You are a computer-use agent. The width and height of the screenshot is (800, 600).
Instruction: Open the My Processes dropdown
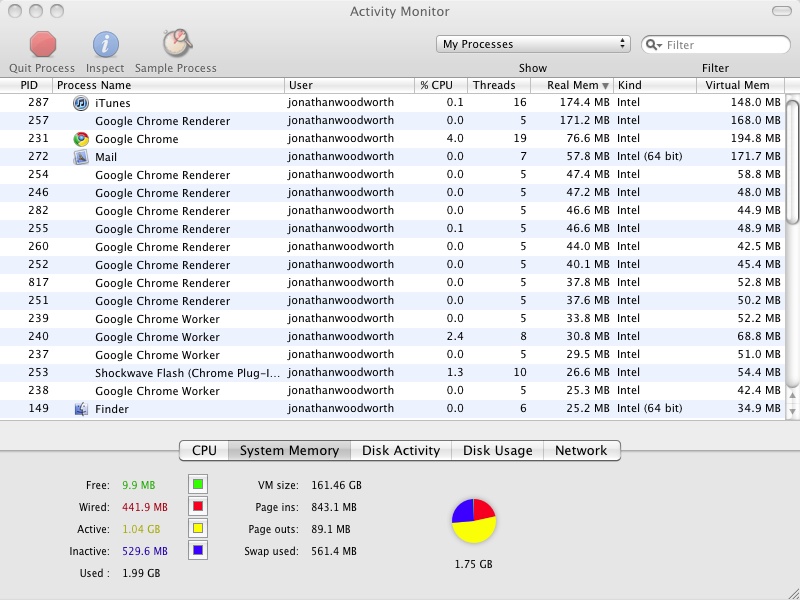point(533,44)
